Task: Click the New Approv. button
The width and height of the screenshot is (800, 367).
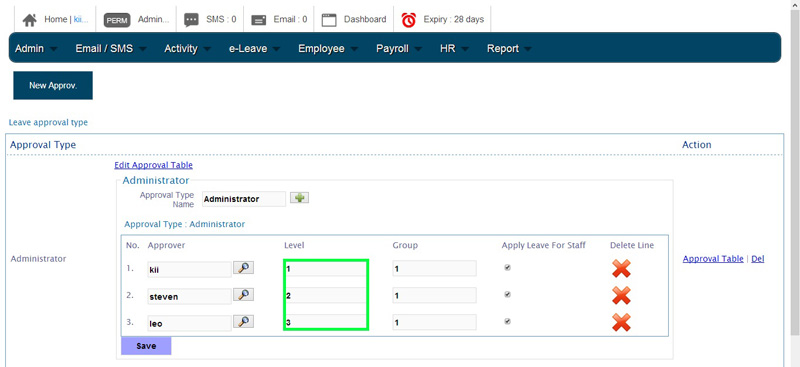Action: click(53, 85)
